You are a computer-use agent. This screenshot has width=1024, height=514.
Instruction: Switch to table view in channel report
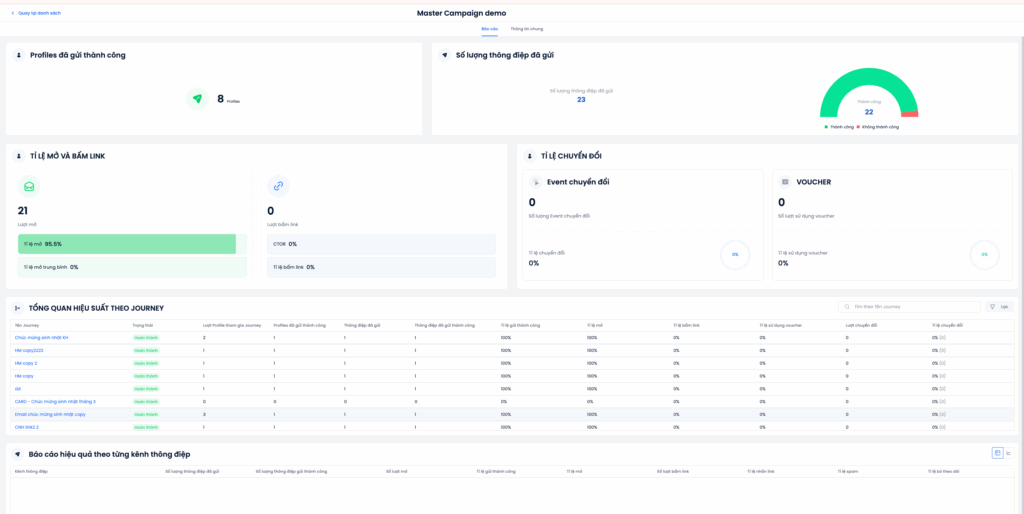click(997, 453)
